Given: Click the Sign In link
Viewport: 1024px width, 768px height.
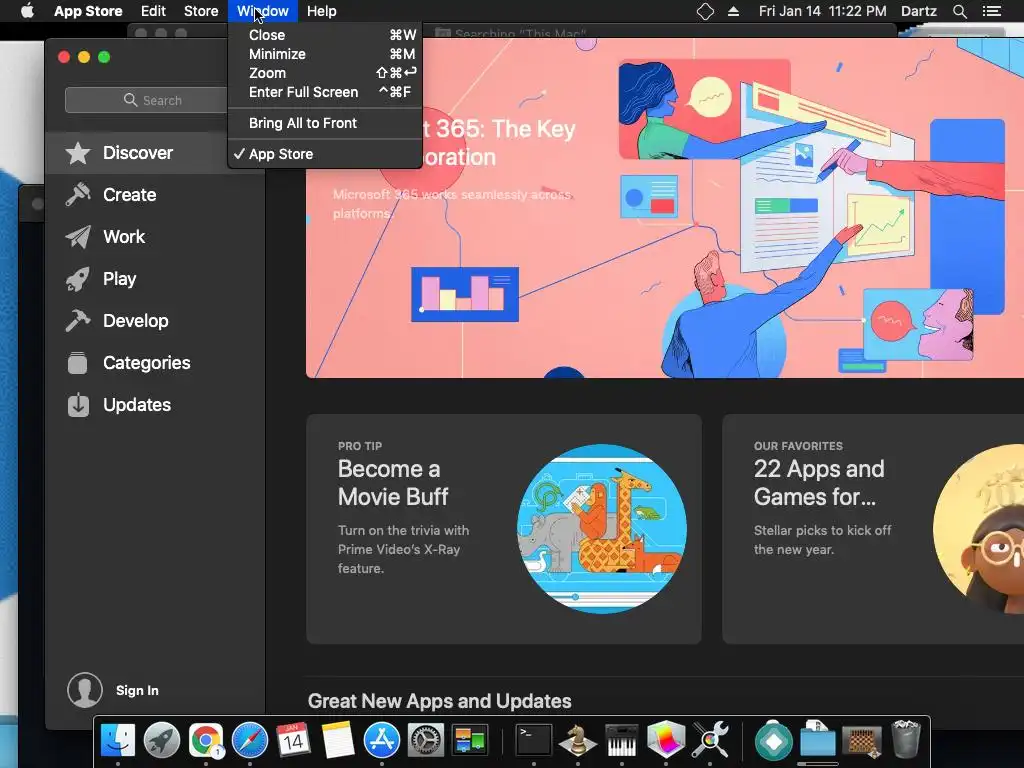Looking at the screenshot, I should click(x=137, y=690).
